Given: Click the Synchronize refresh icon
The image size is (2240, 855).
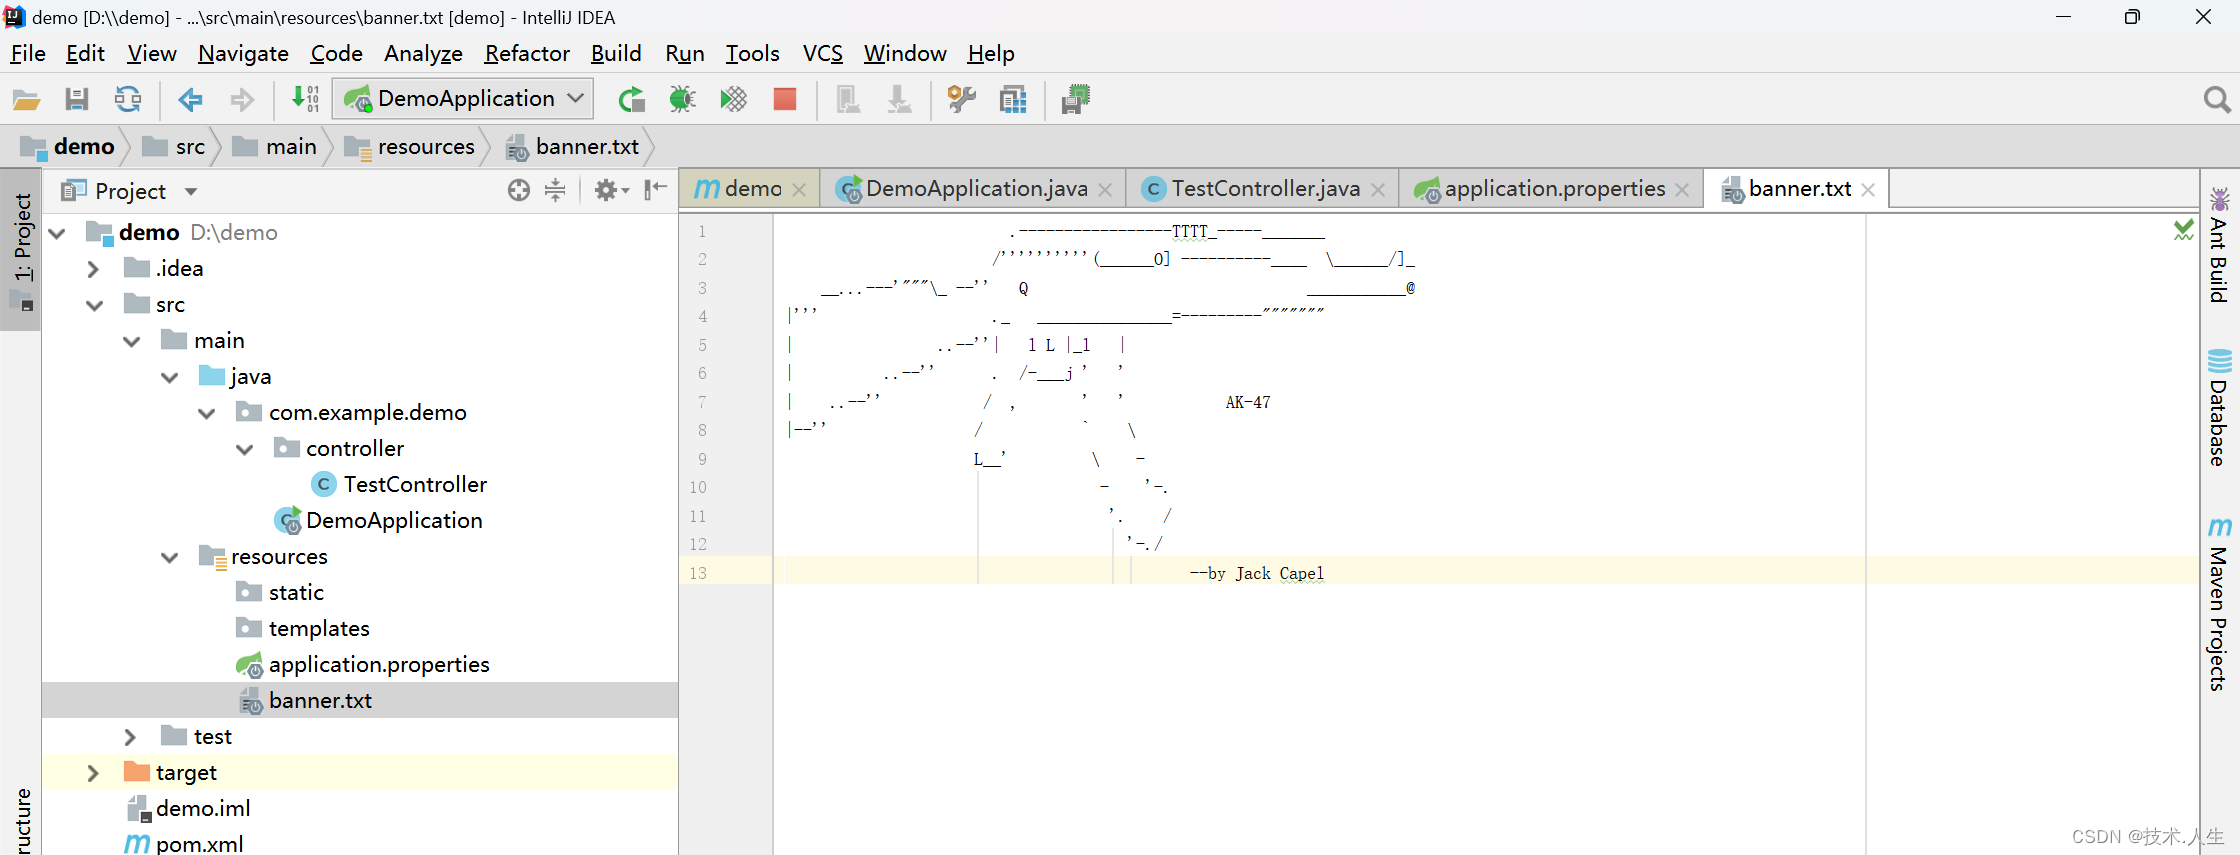Looking at the screenshot, I should click(128, 99).
